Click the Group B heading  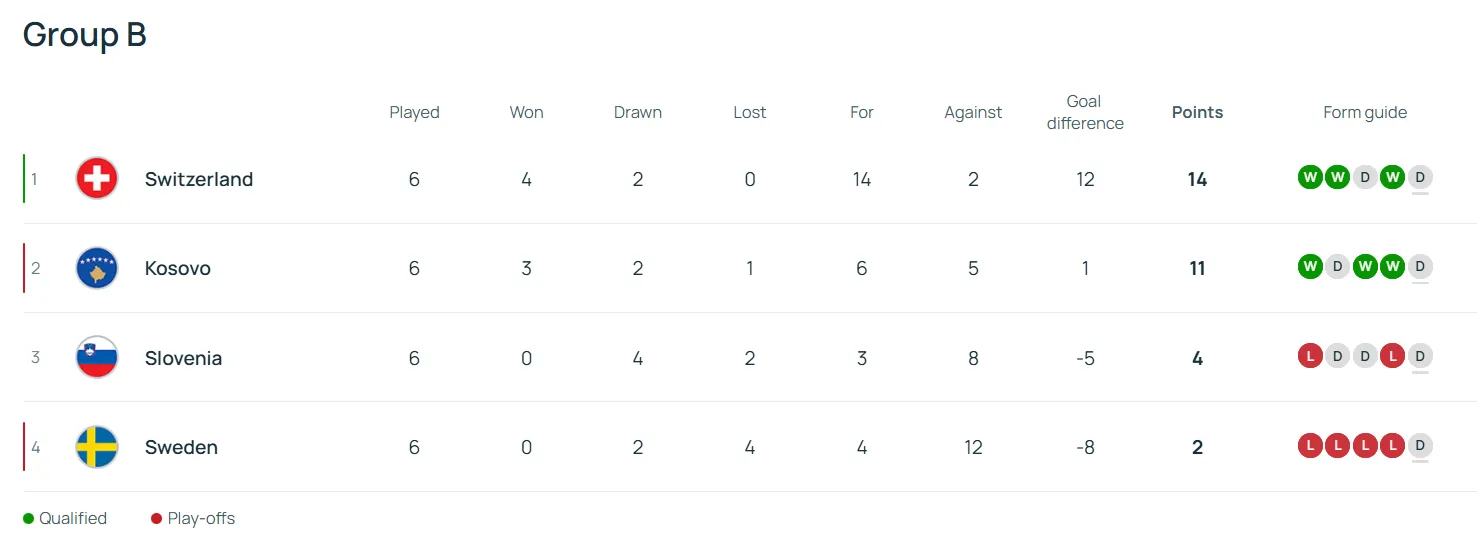pos(85,35)
